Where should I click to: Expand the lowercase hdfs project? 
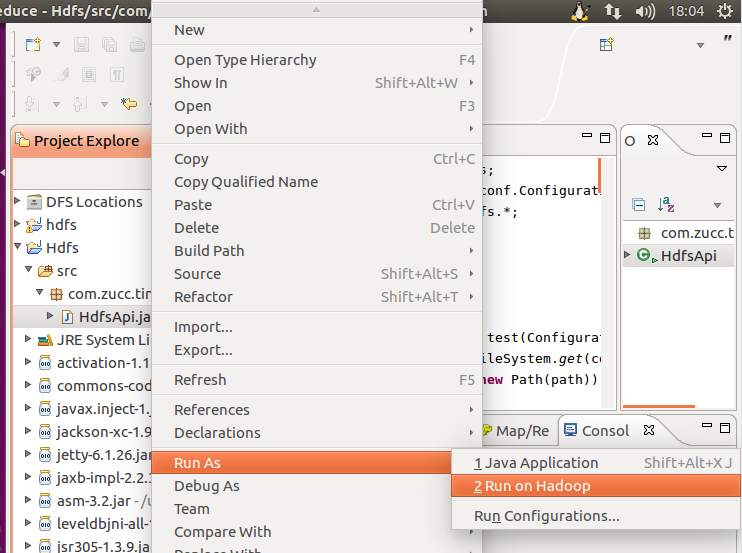pos(17,223)
